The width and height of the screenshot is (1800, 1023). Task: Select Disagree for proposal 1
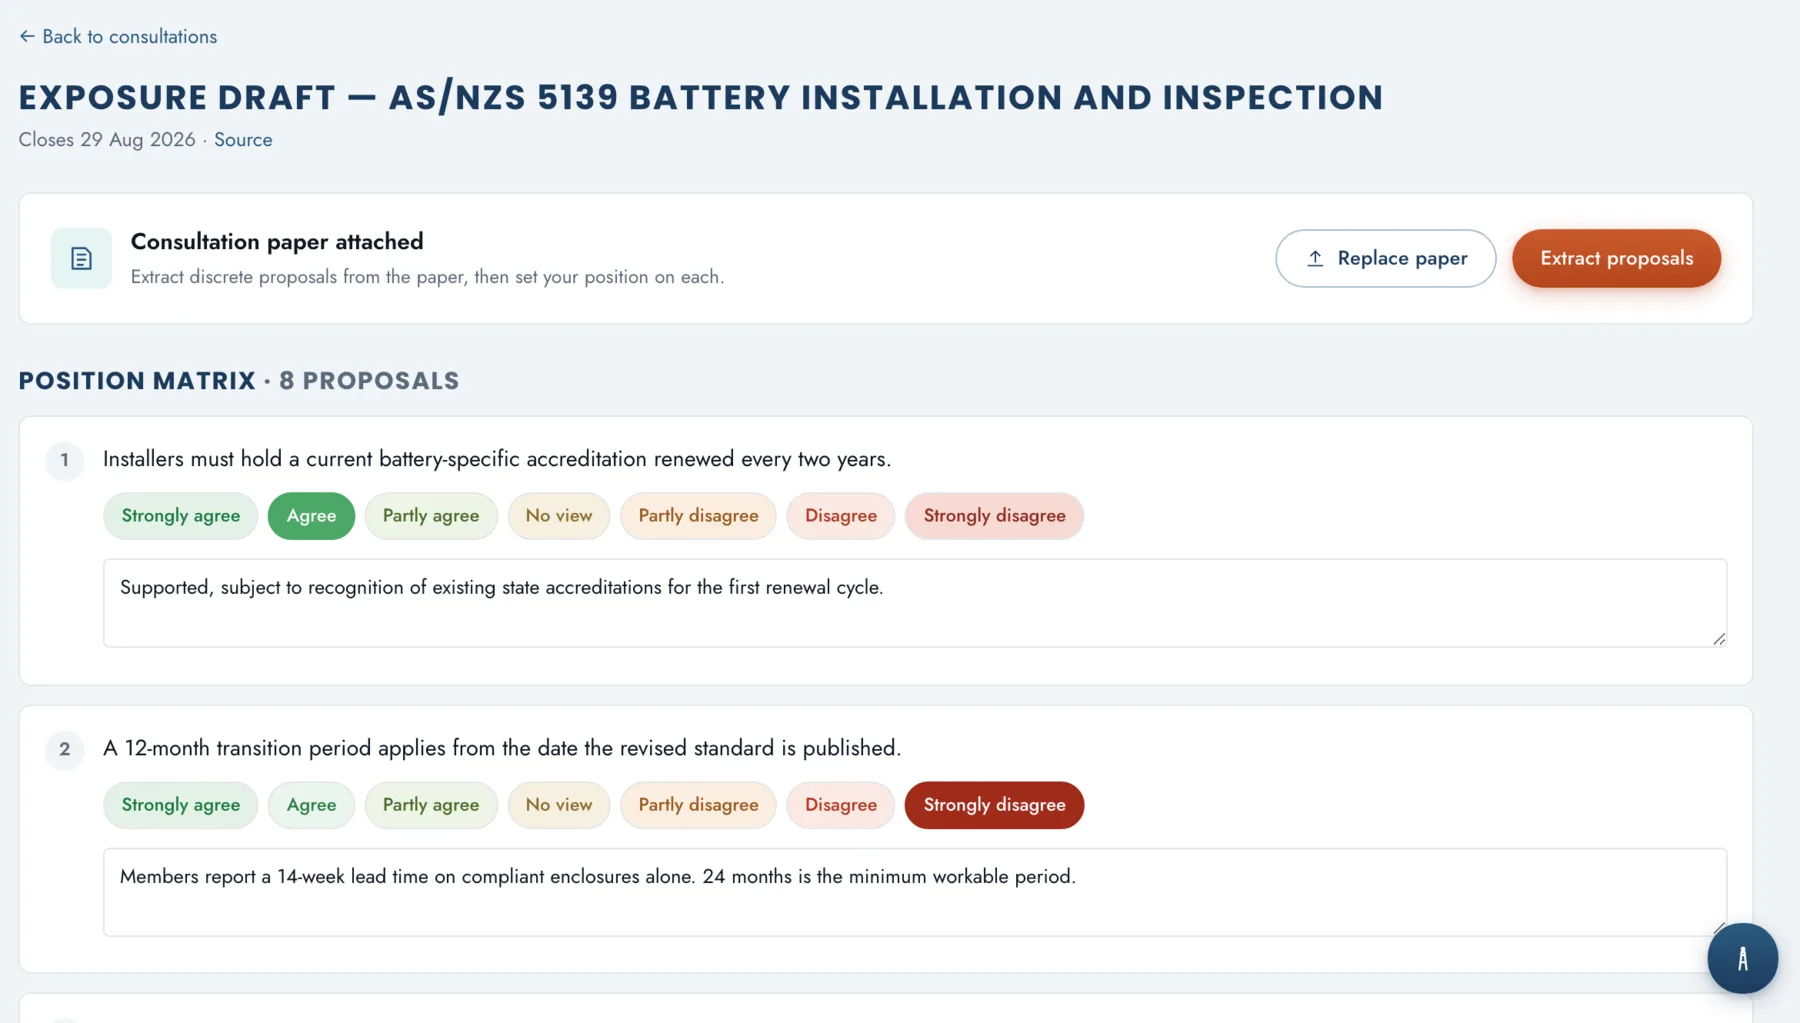841,516
